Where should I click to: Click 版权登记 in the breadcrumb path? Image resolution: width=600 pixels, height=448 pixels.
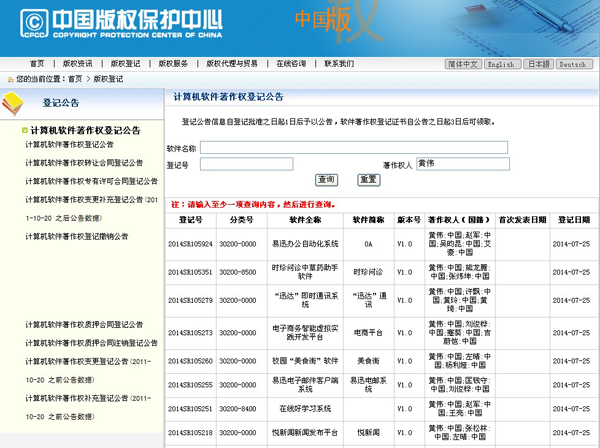(x=109, y=77)
